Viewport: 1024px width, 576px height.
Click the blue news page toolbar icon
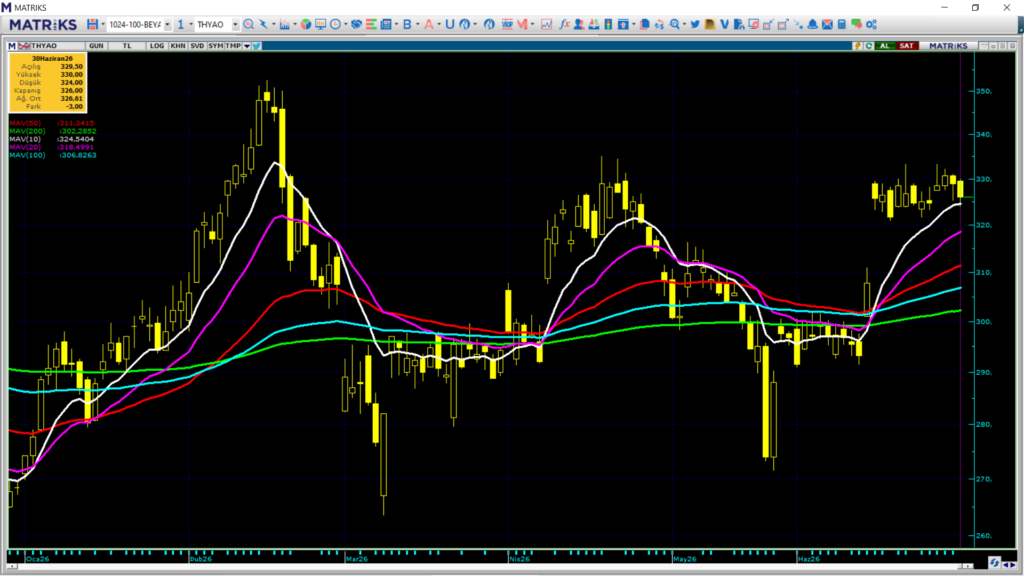386,24
